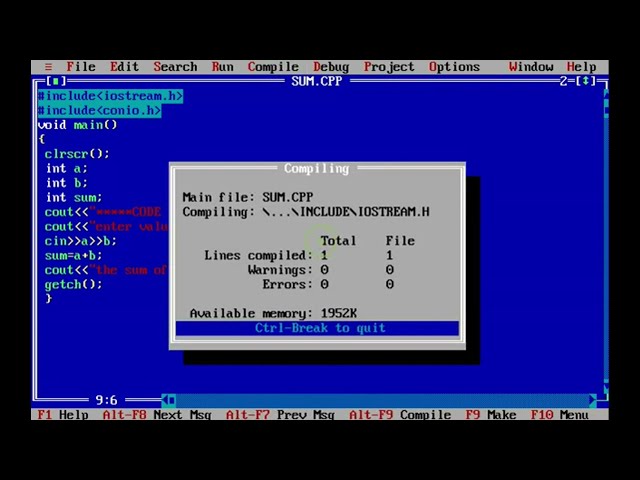The image size is (640, 480).
Task: Click F9 Make in status bar
Action: tap(491, 415)
